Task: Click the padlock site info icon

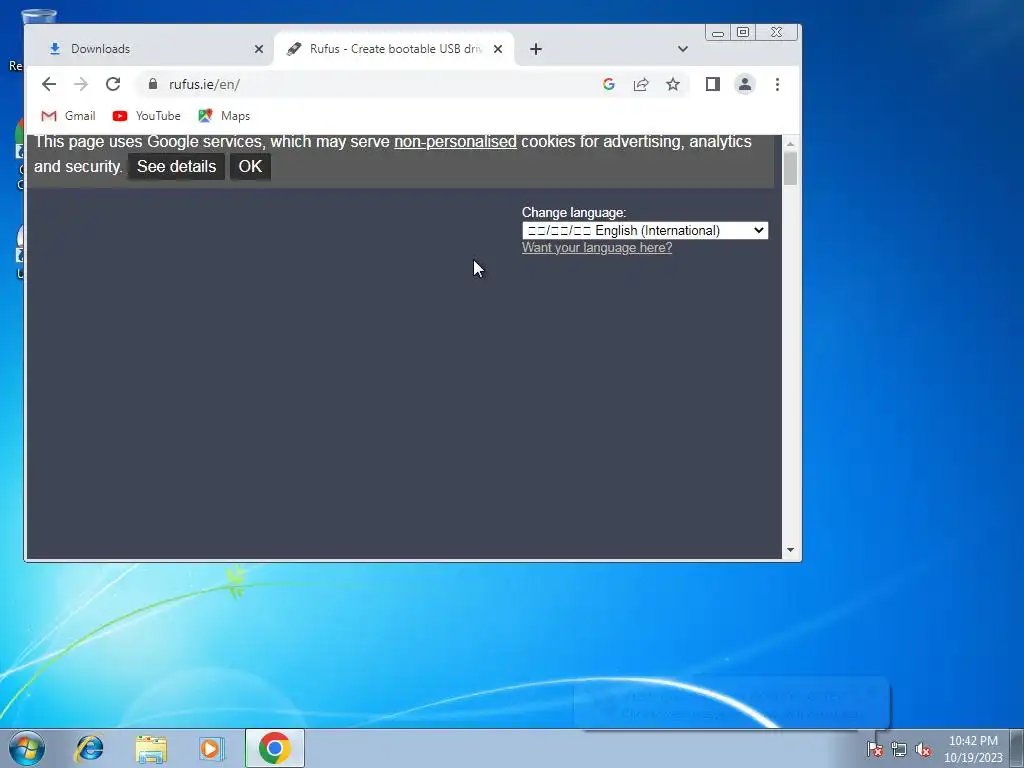Action: [153, 84]
